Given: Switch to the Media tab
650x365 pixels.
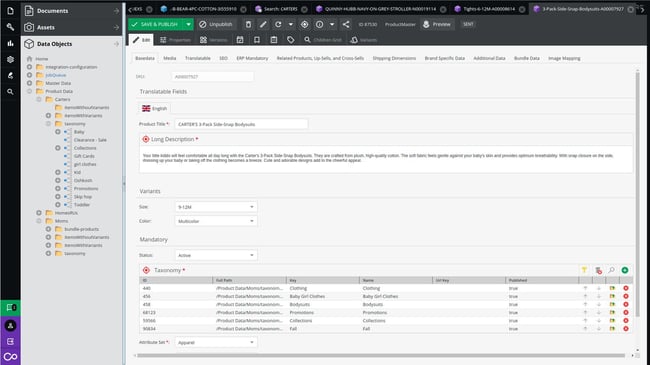Looking at the screenshot, I should pos(170,58).
